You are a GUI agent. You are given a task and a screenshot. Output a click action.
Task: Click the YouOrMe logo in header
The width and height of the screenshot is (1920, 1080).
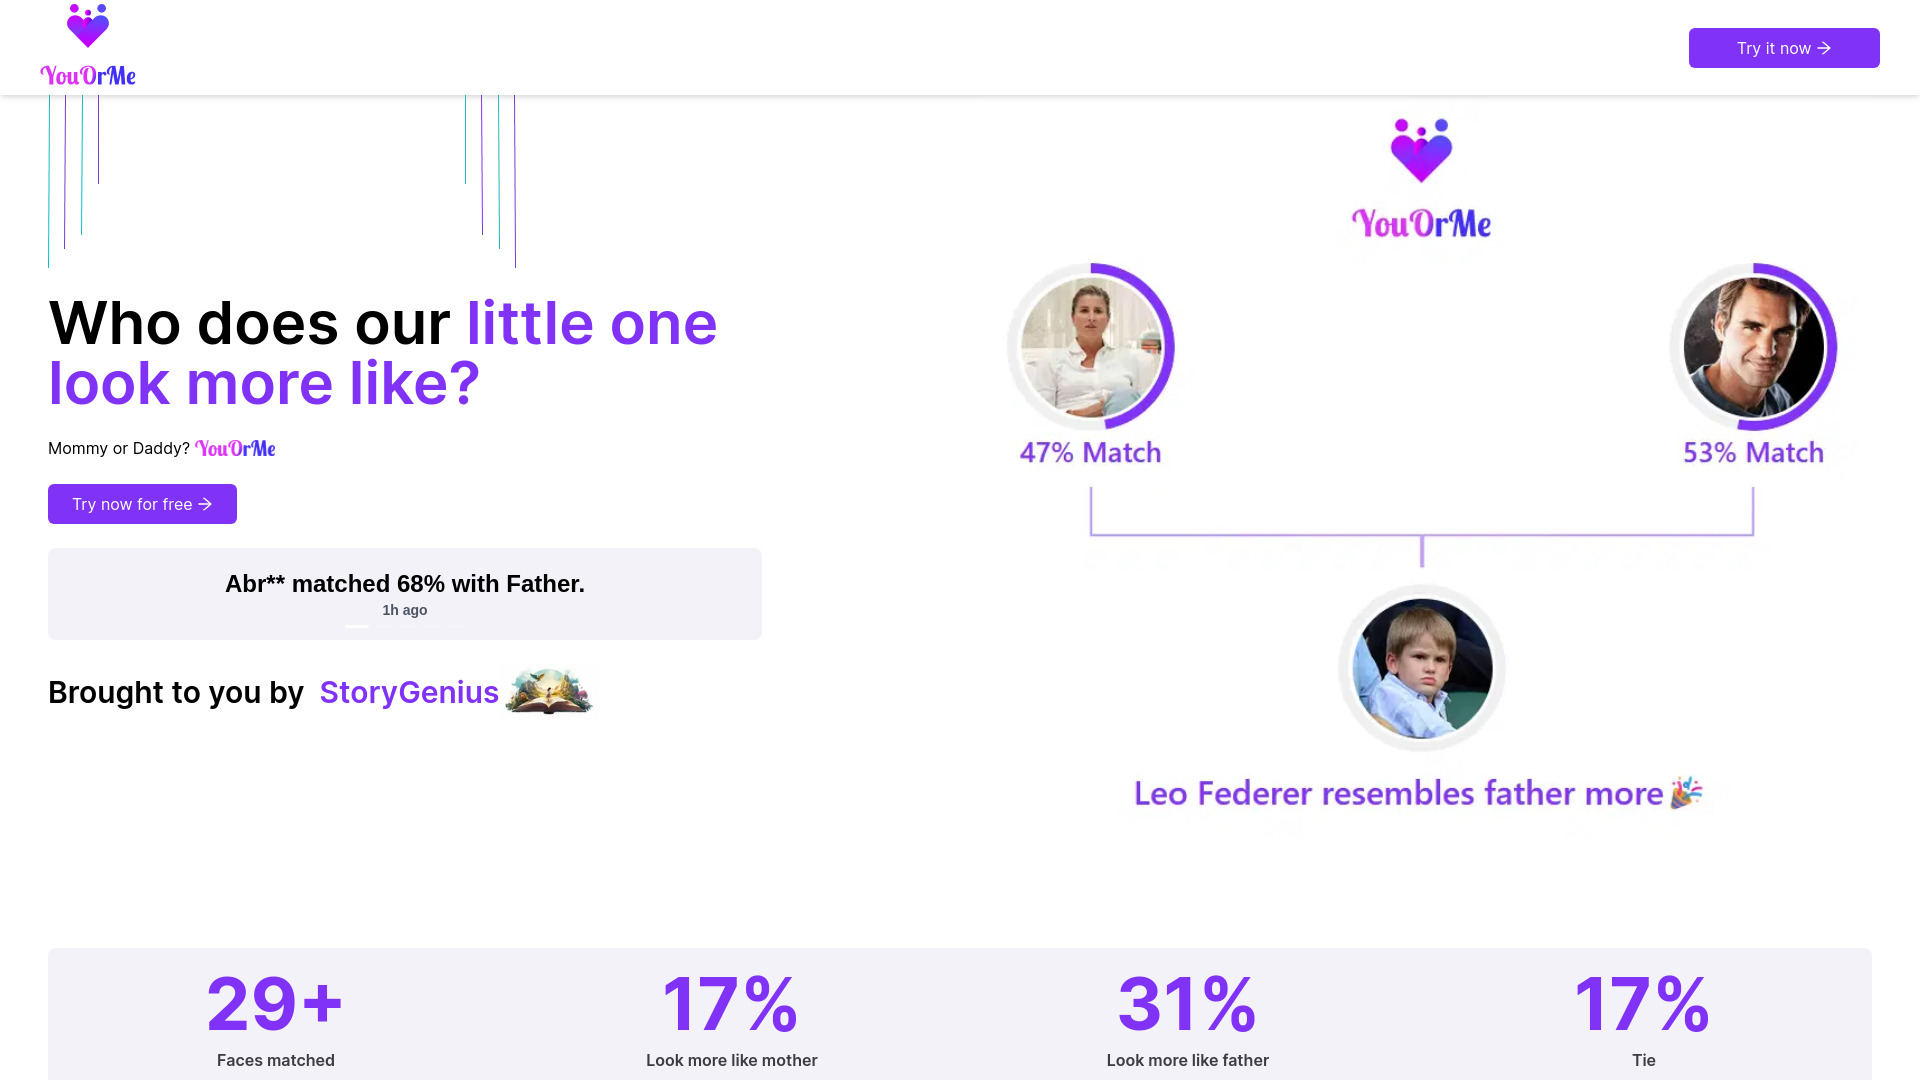(87, 46)
